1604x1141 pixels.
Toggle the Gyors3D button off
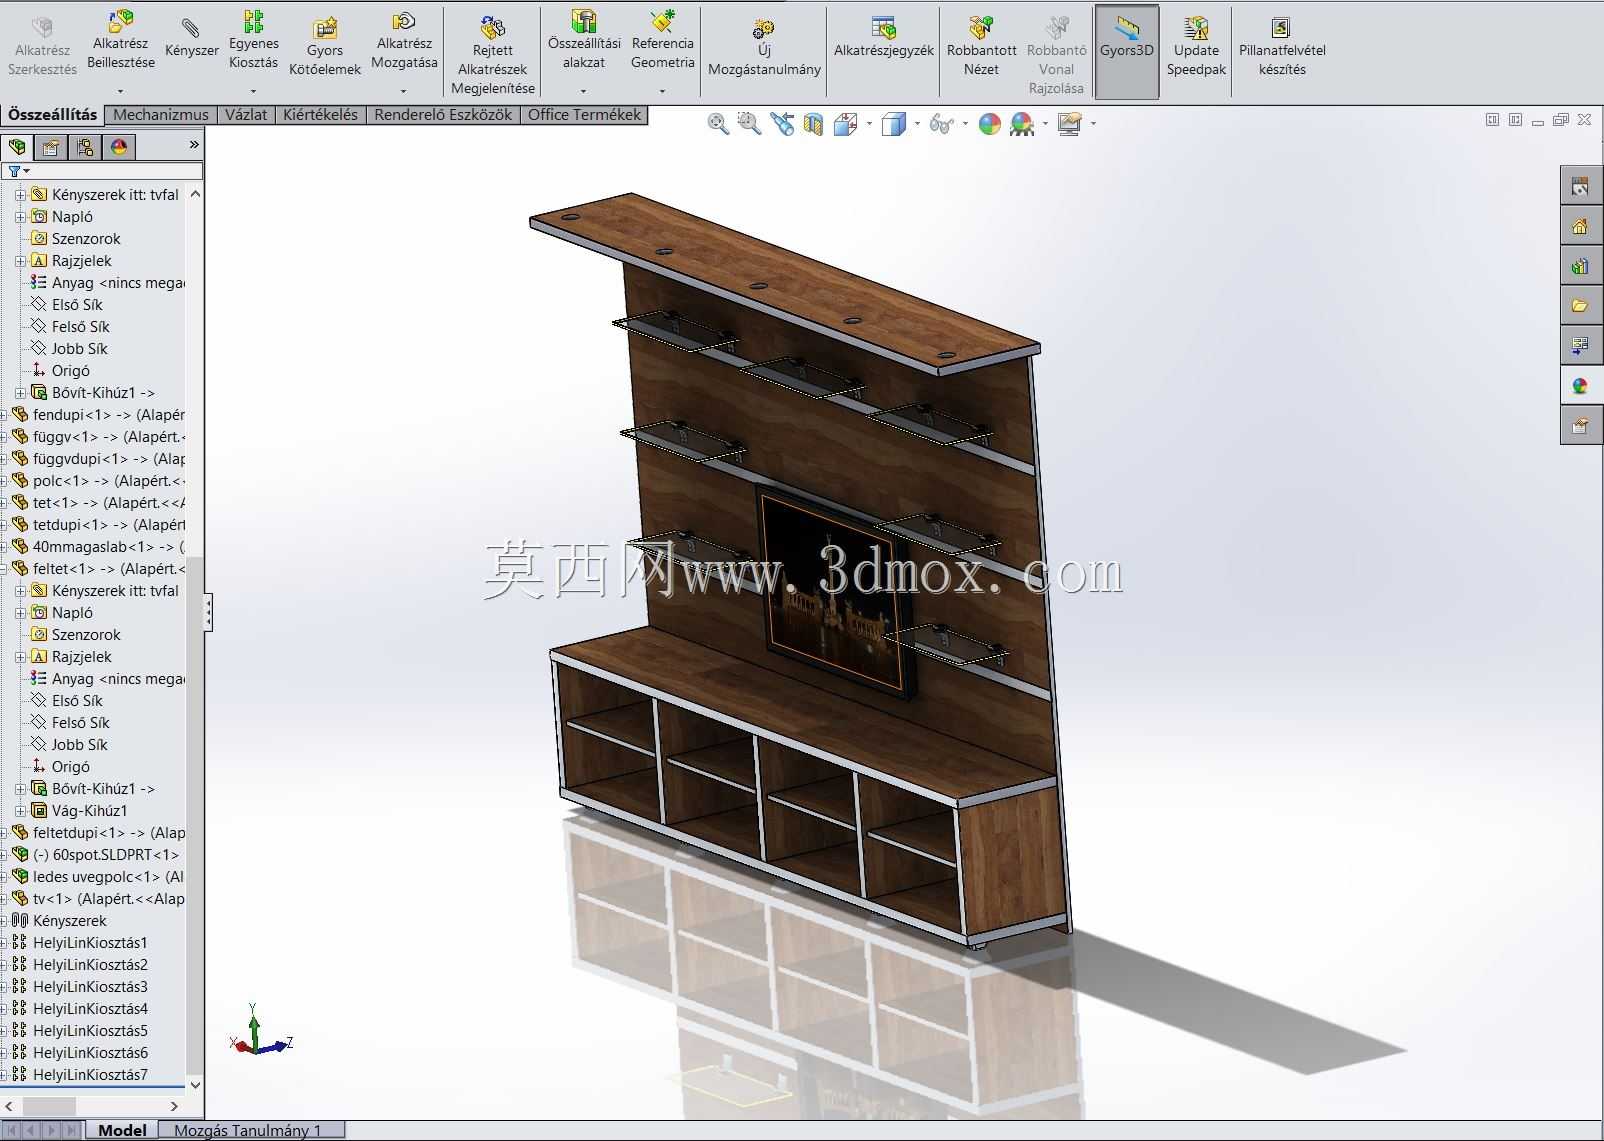(1127, 50)
